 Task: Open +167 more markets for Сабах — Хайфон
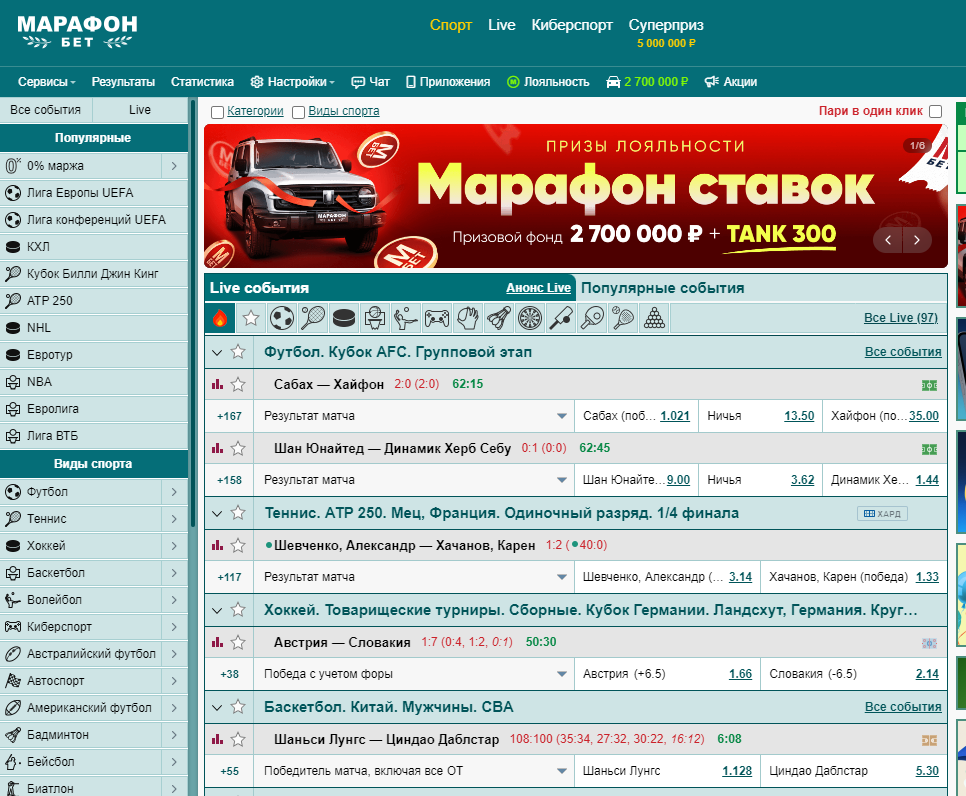pos(229,416)
